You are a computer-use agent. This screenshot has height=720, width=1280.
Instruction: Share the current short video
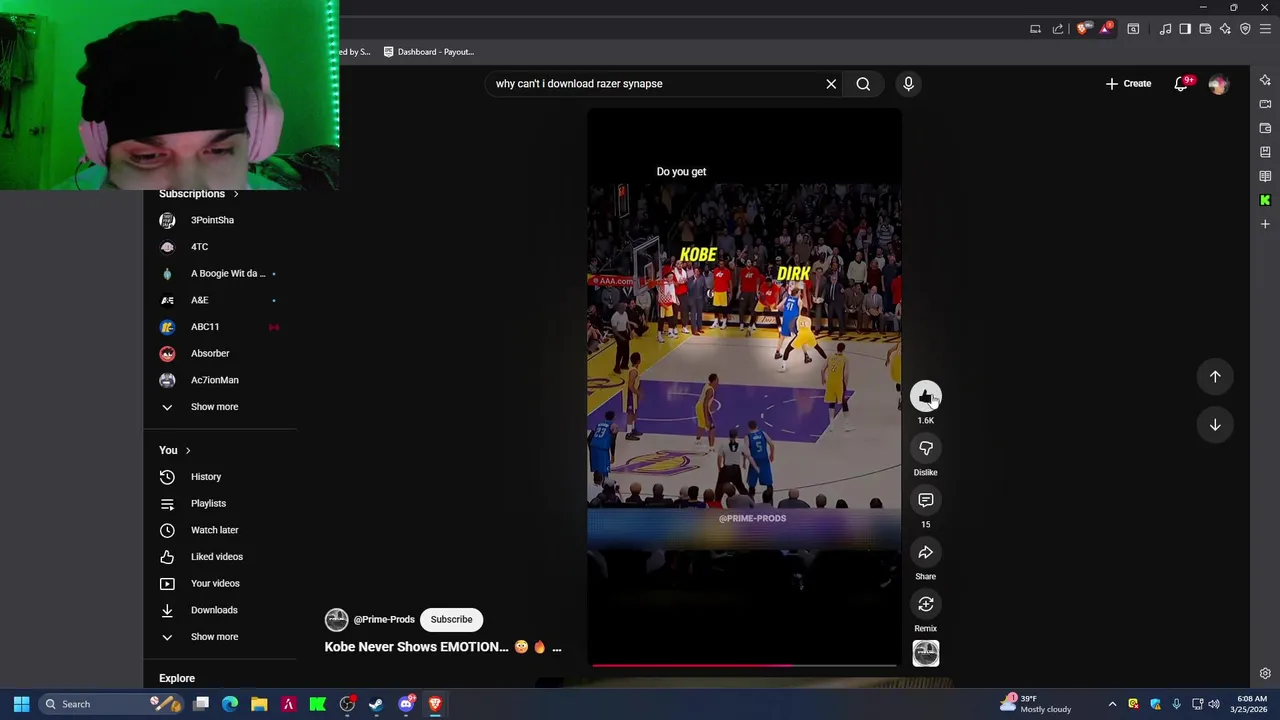click(926, 552)
